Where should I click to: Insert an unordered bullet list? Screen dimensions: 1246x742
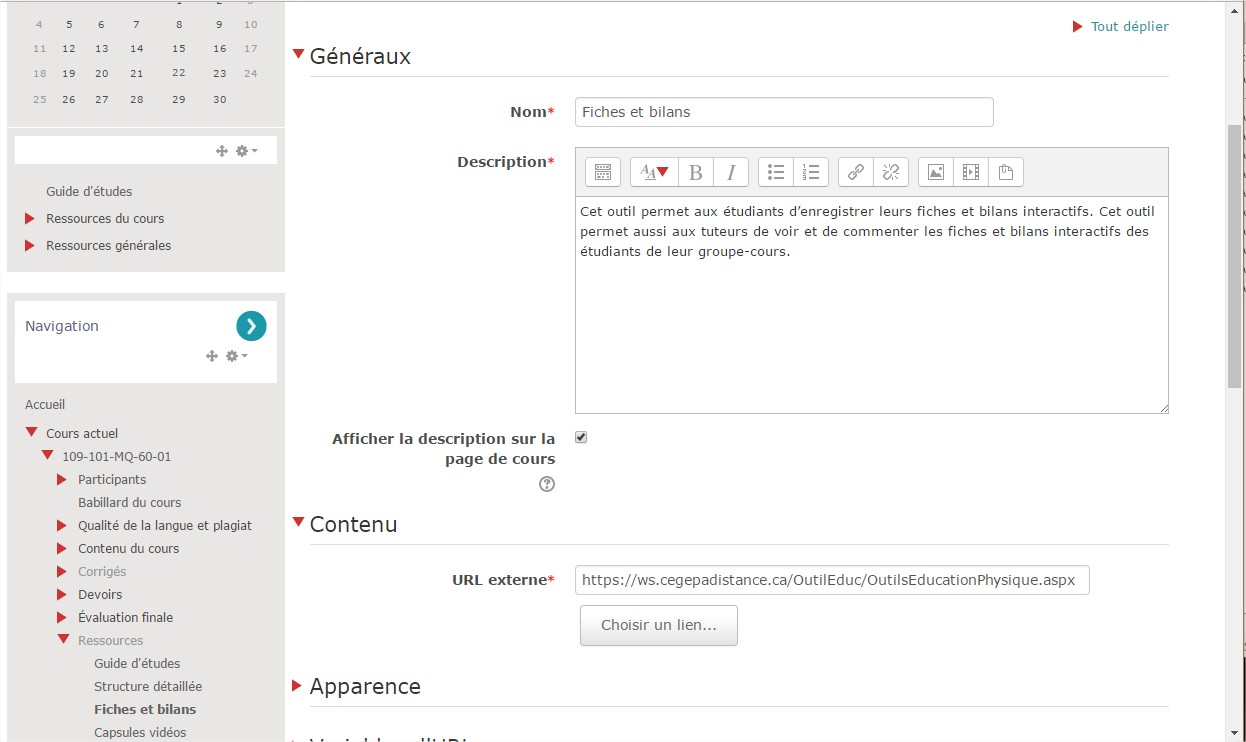coord(776,172)
